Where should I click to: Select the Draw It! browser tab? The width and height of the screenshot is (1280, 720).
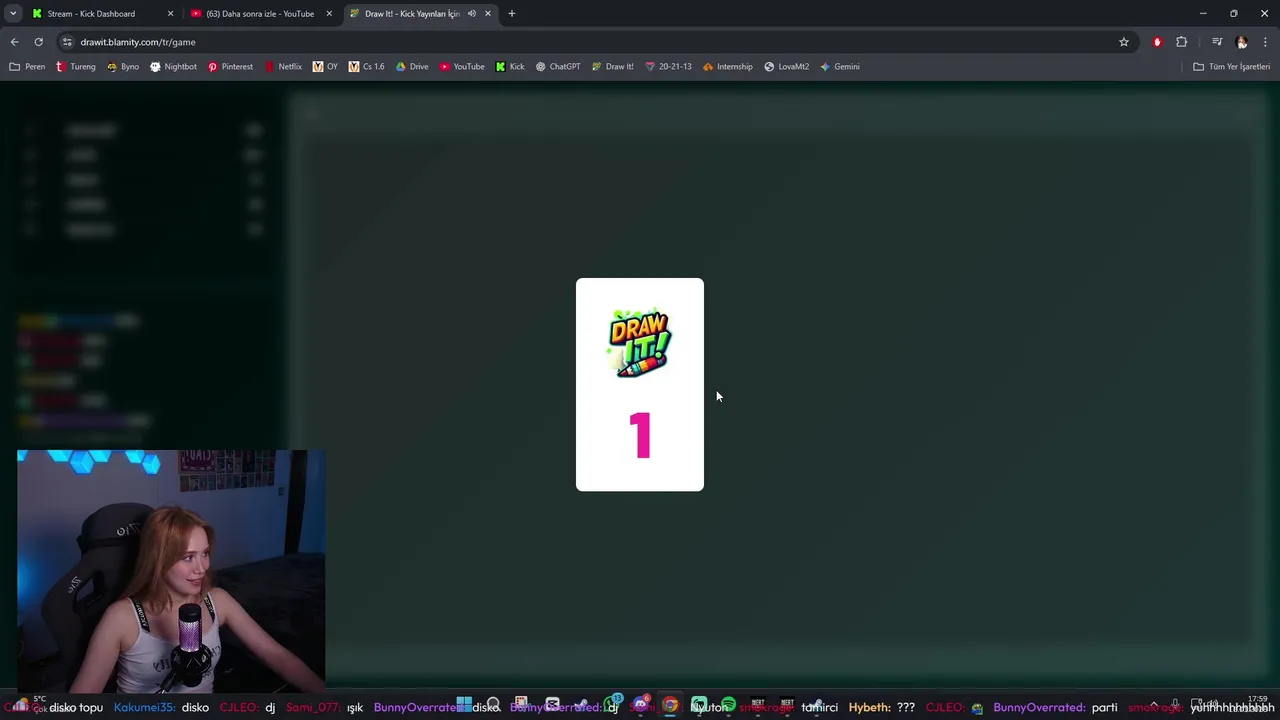pos(420,14)
